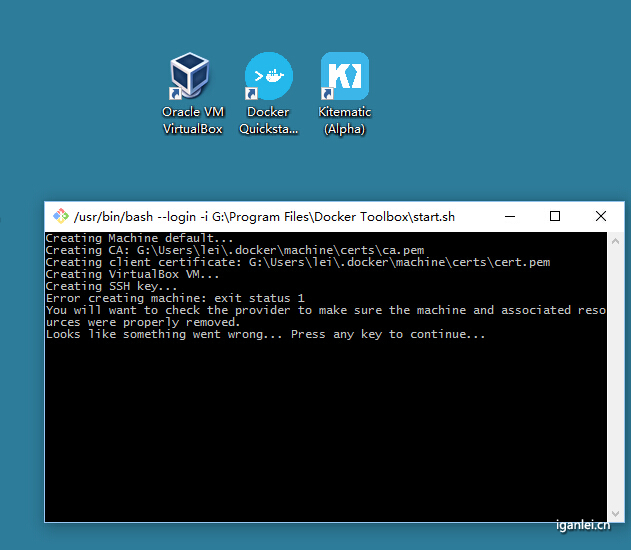Open the Kitematic (Alpha) desktop icon

344,94
